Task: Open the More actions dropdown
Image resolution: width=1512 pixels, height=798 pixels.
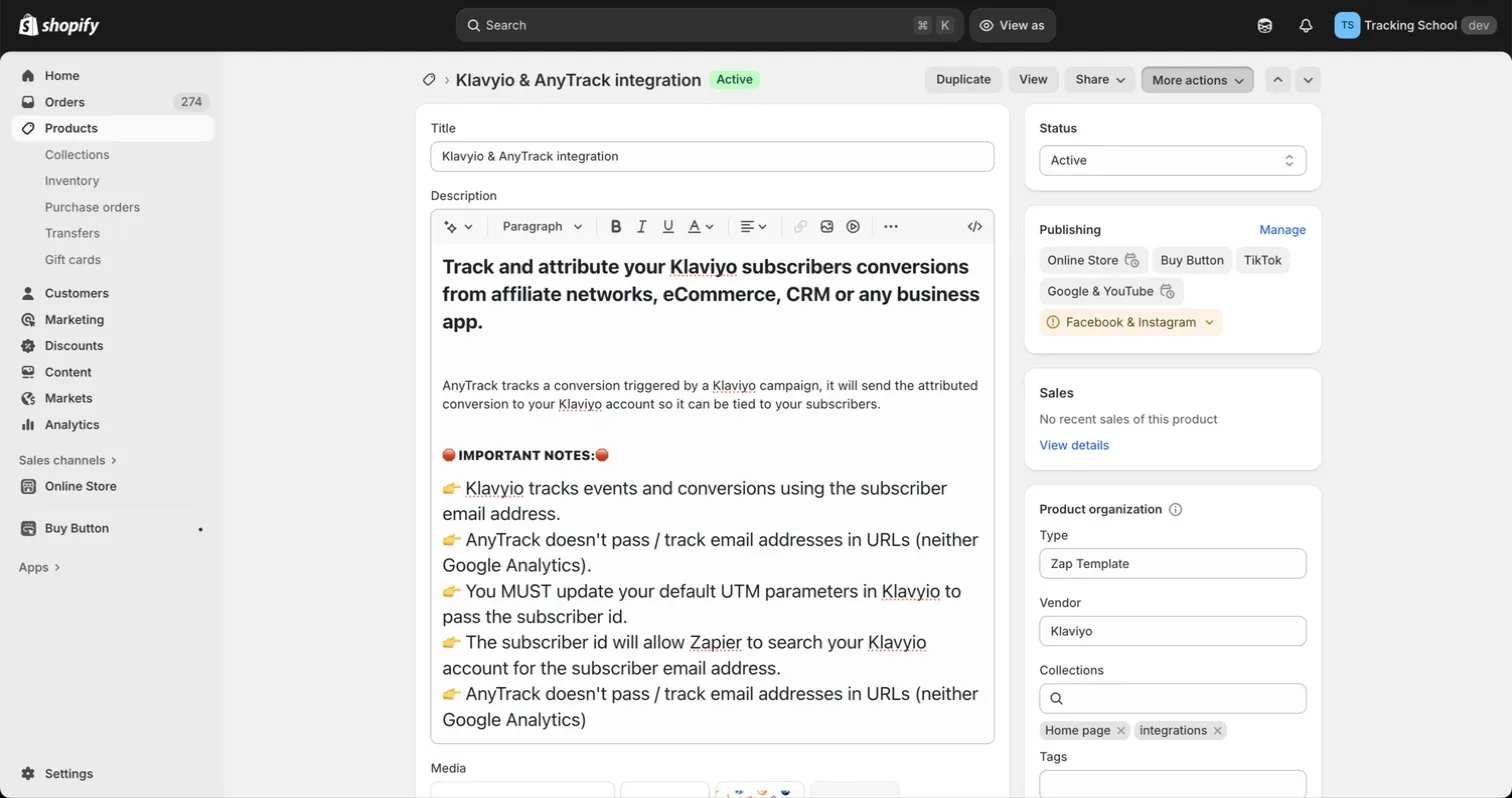Action: (1197, 80)
